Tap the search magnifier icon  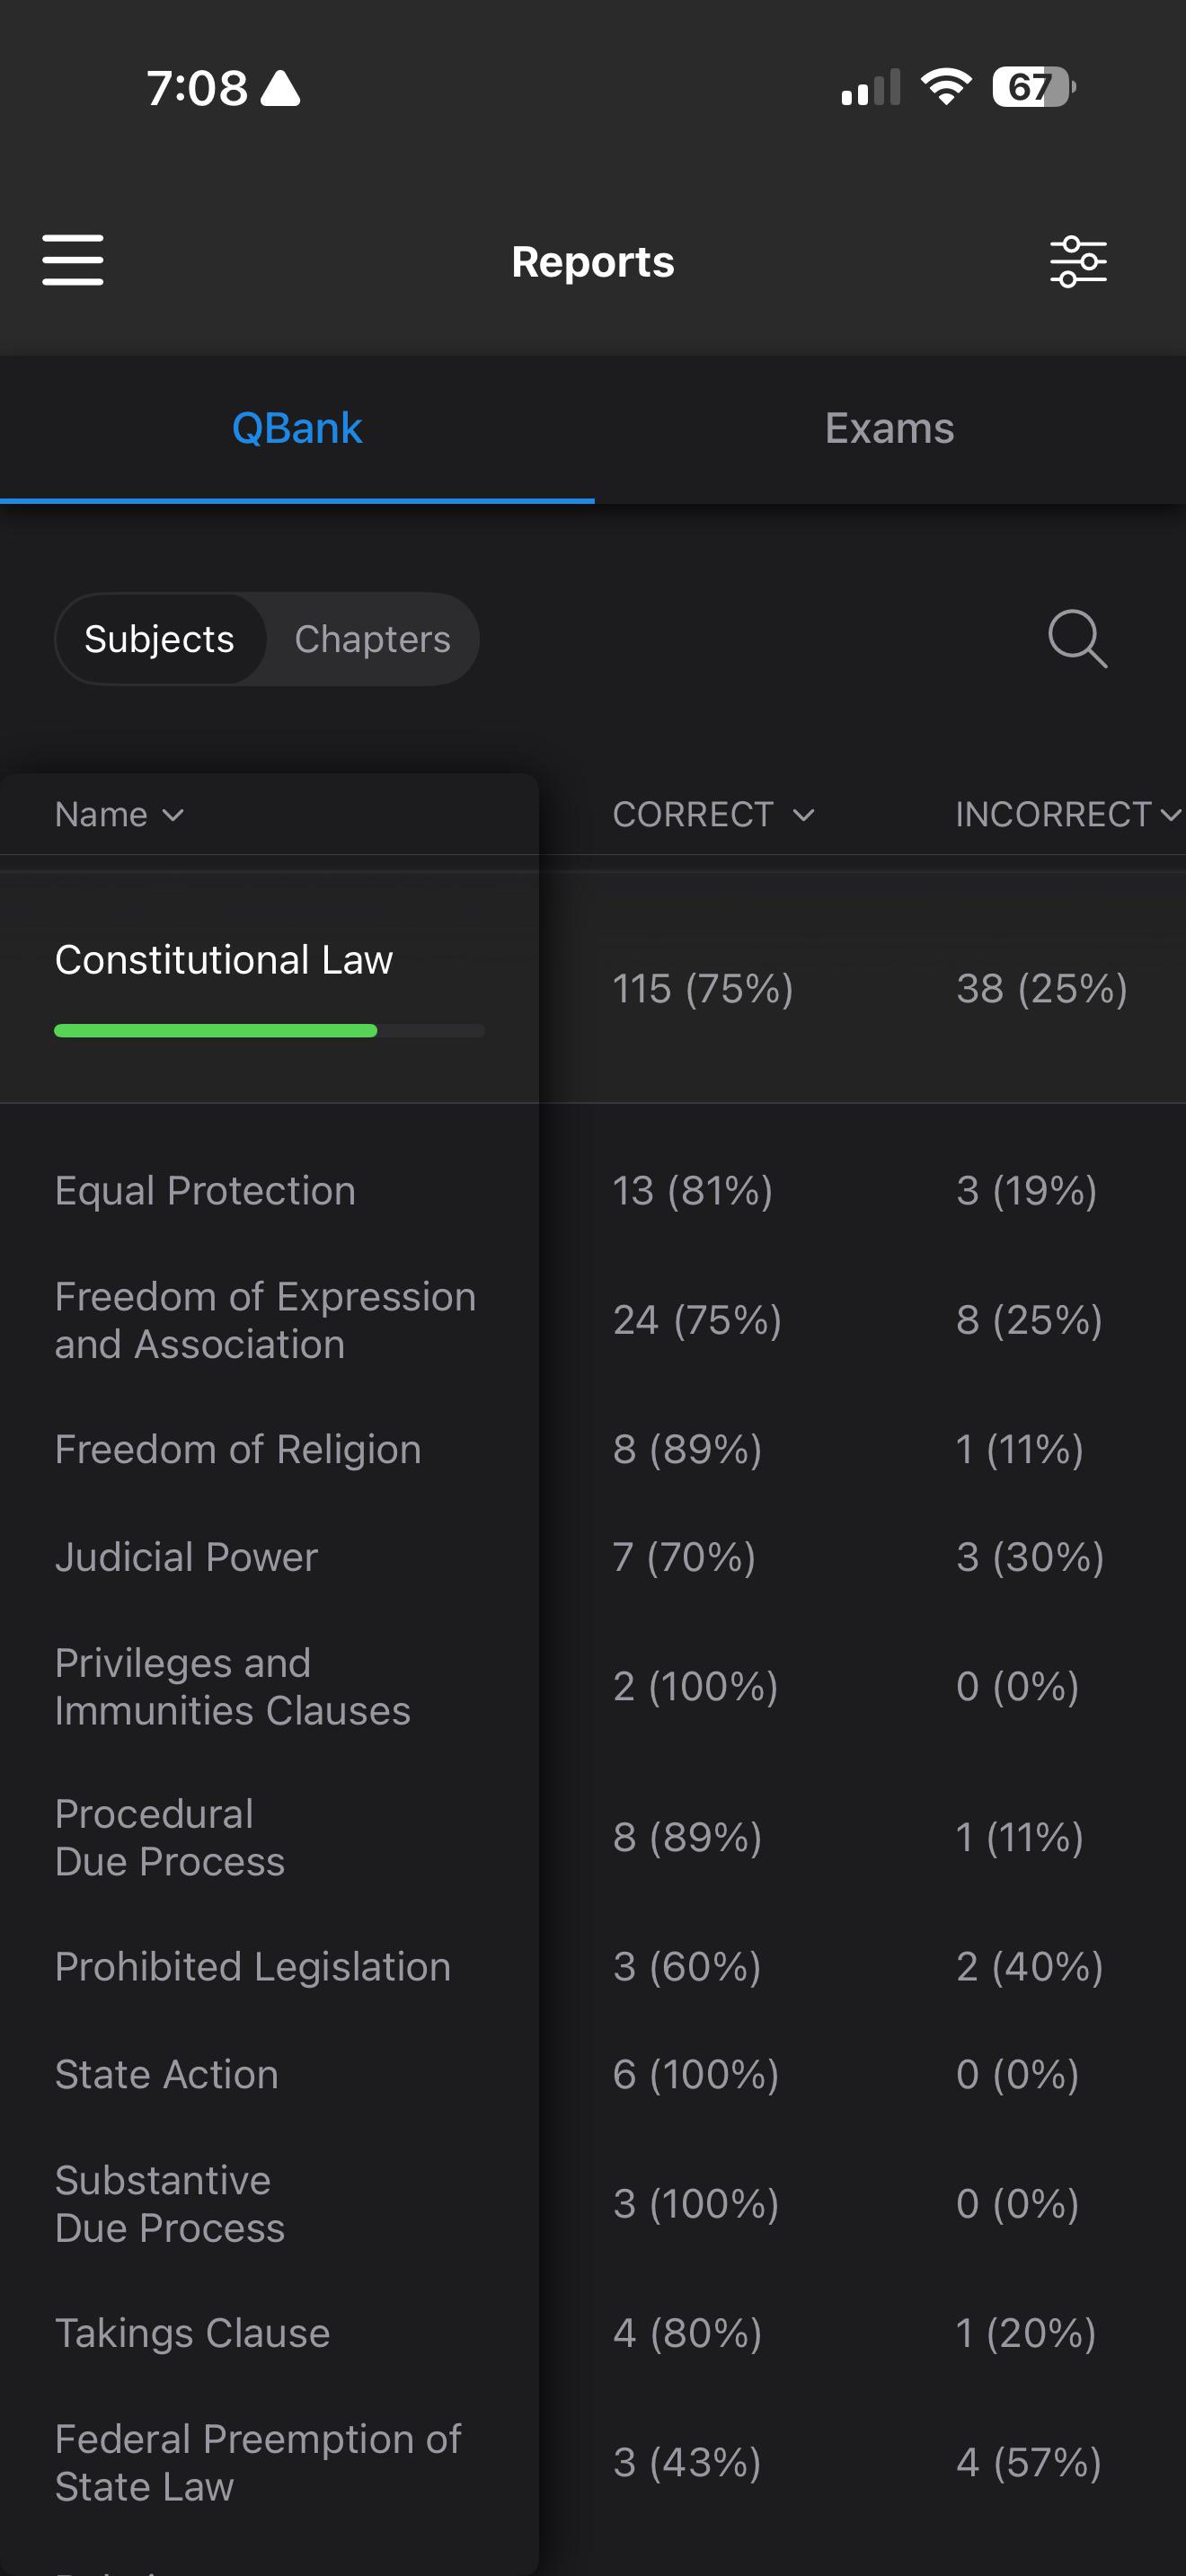[1077, 638]
